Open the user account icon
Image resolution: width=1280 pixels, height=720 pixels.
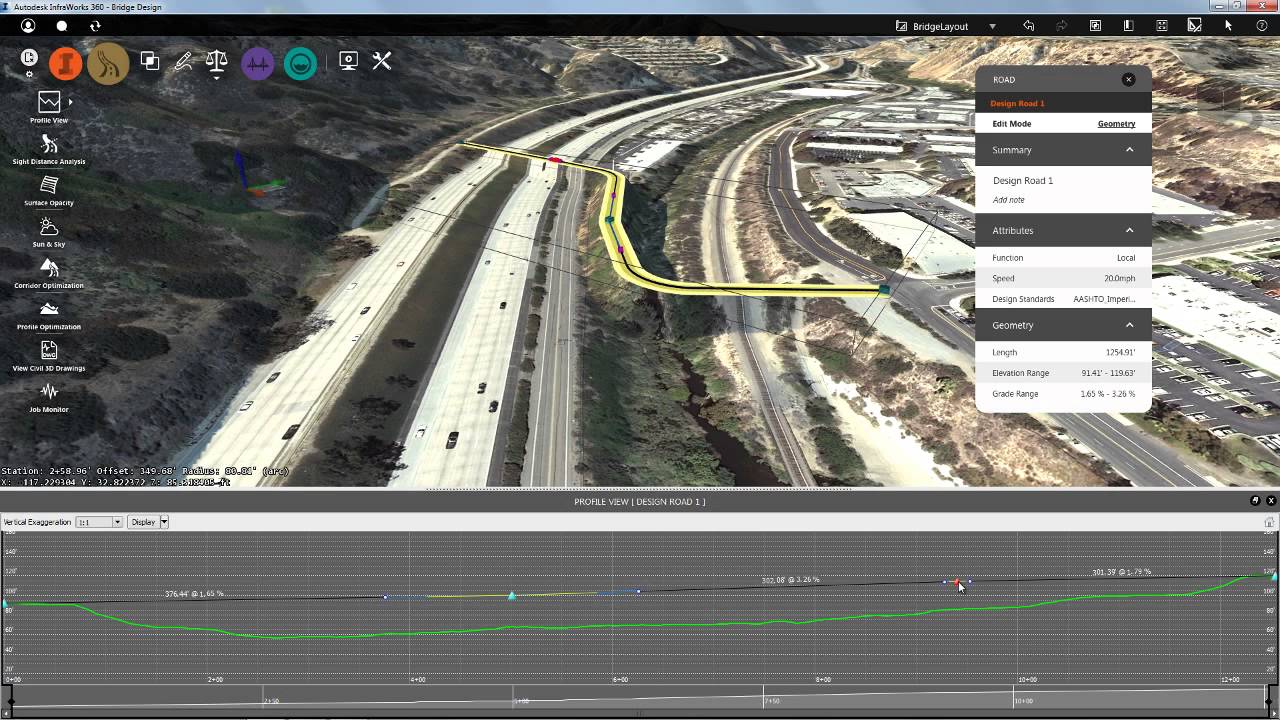tap(28, 26)
